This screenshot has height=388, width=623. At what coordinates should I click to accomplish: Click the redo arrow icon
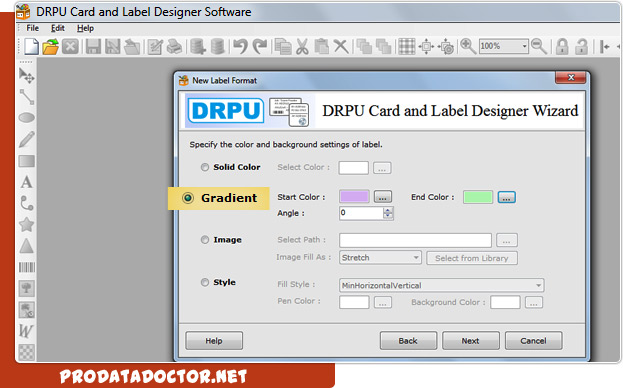pyautogui.click(x=260, y=46)
